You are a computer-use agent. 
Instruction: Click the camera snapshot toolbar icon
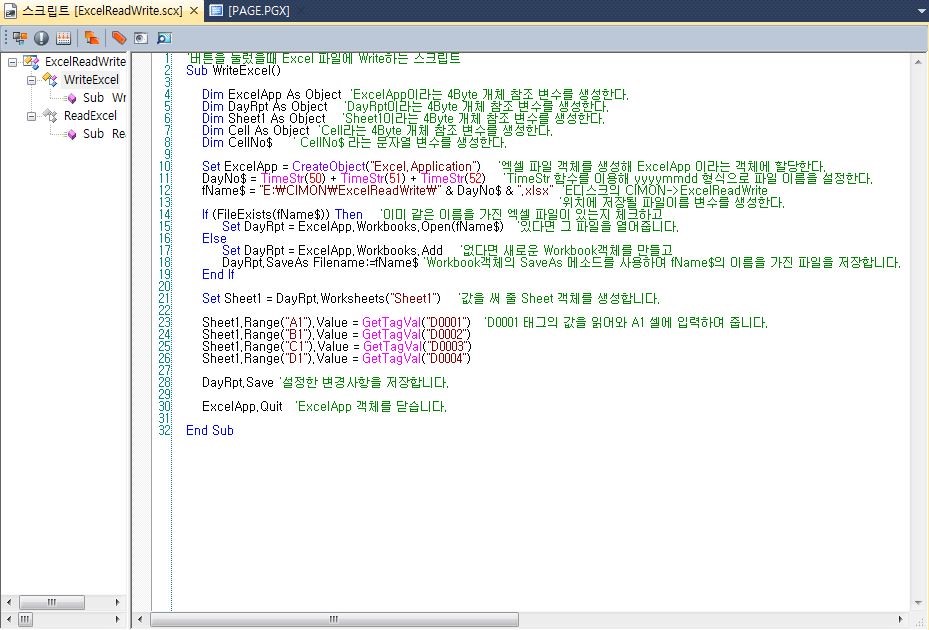pyautogui.click(x=140, y=38)
